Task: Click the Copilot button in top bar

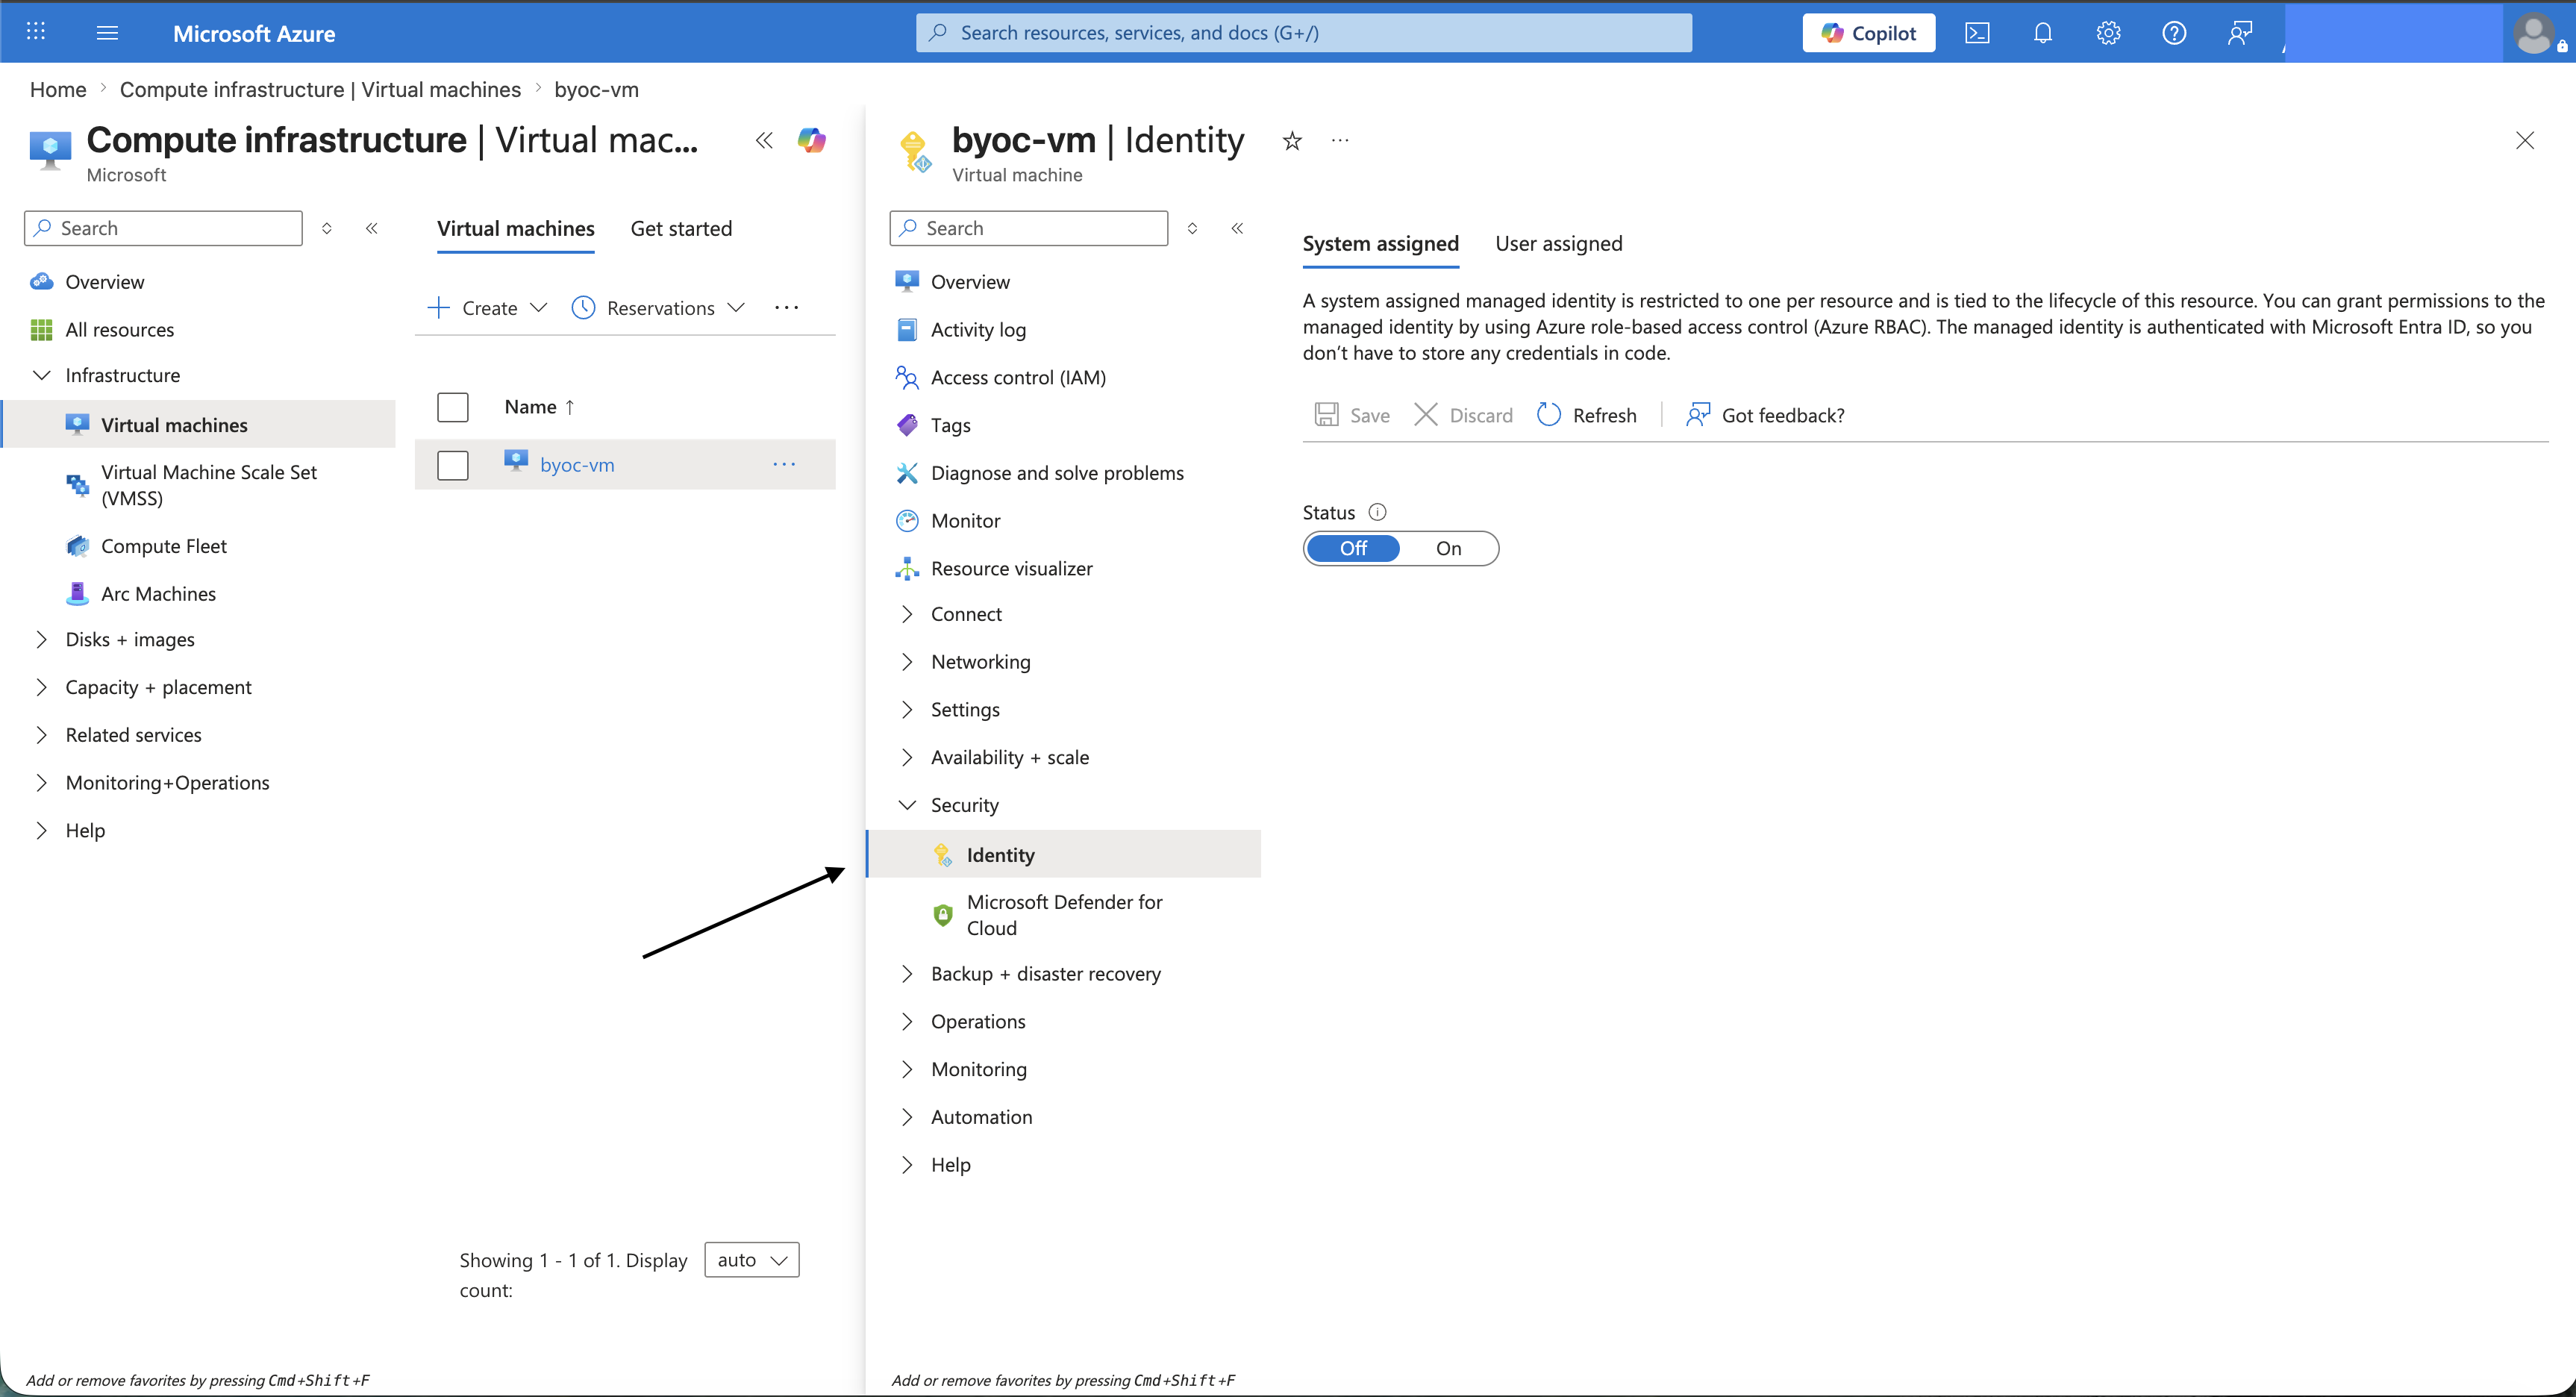Action: (1868, 33)
